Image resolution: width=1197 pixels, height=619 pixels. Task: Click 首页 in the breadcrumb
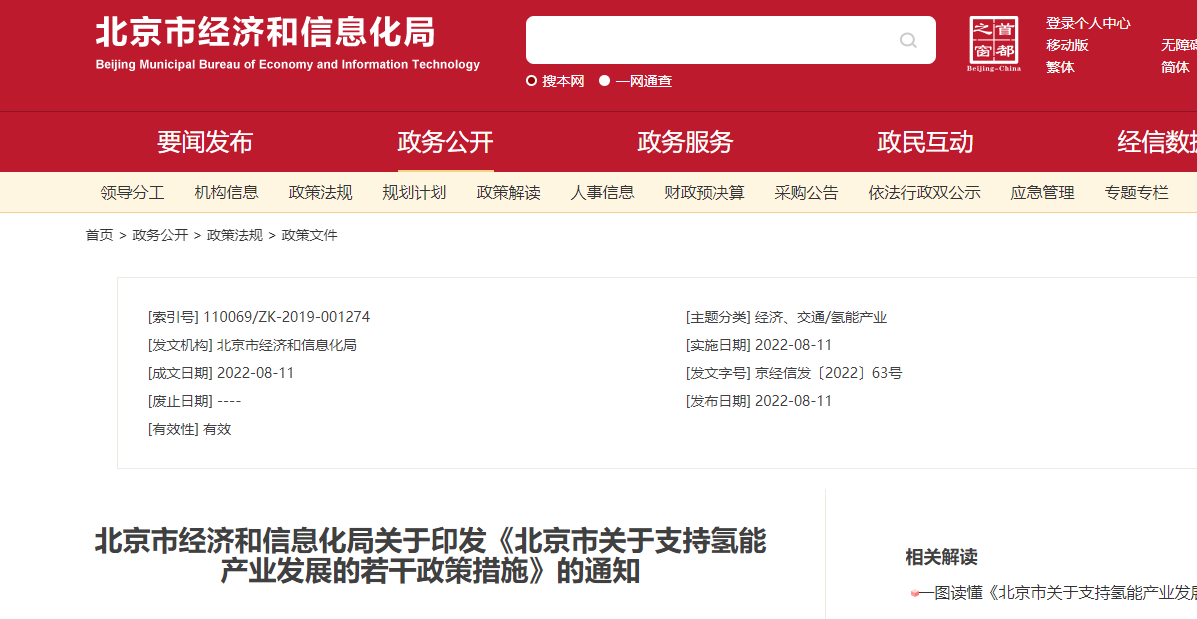point(99,235)
